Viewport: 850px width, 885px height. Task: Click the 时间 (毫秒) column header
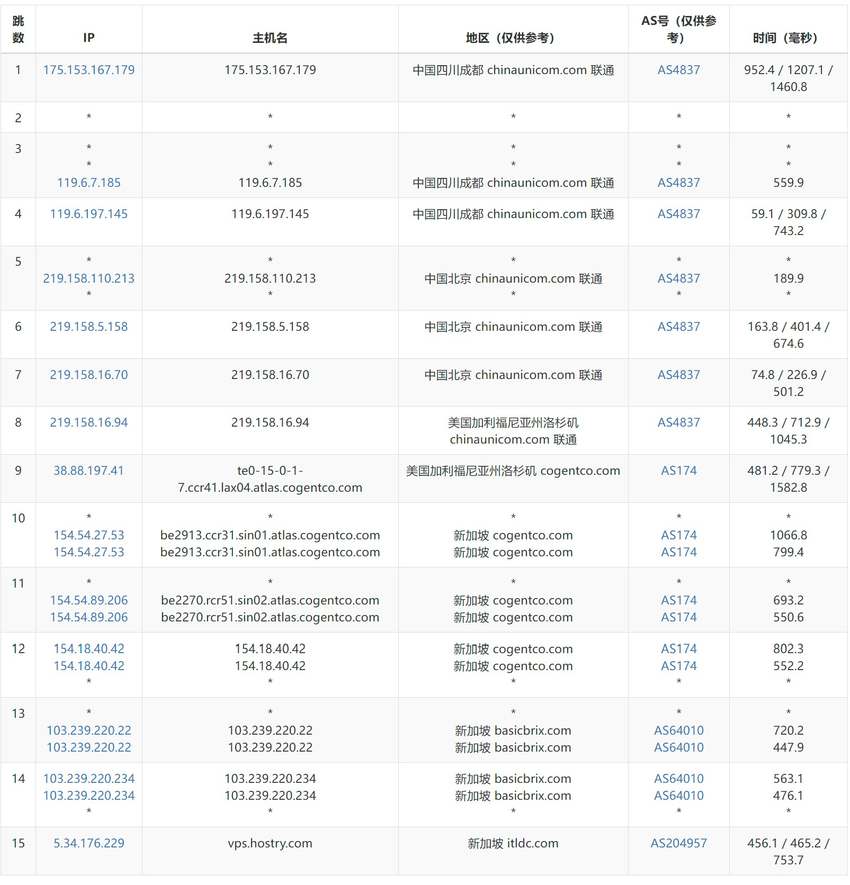tap(788, 38)
